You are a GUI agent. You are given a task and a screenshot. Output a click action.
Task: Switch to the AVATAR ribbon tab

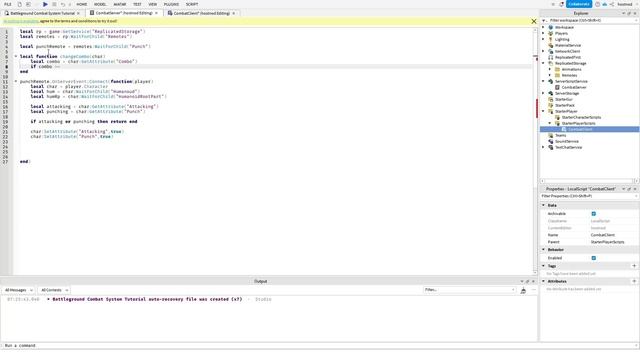[x=120, y=4]
